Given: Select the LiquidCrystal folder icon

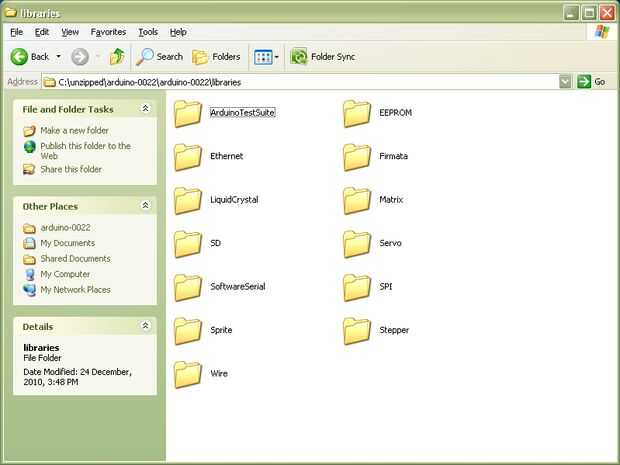Looking at the screenshot, I should tap(188, 200).
